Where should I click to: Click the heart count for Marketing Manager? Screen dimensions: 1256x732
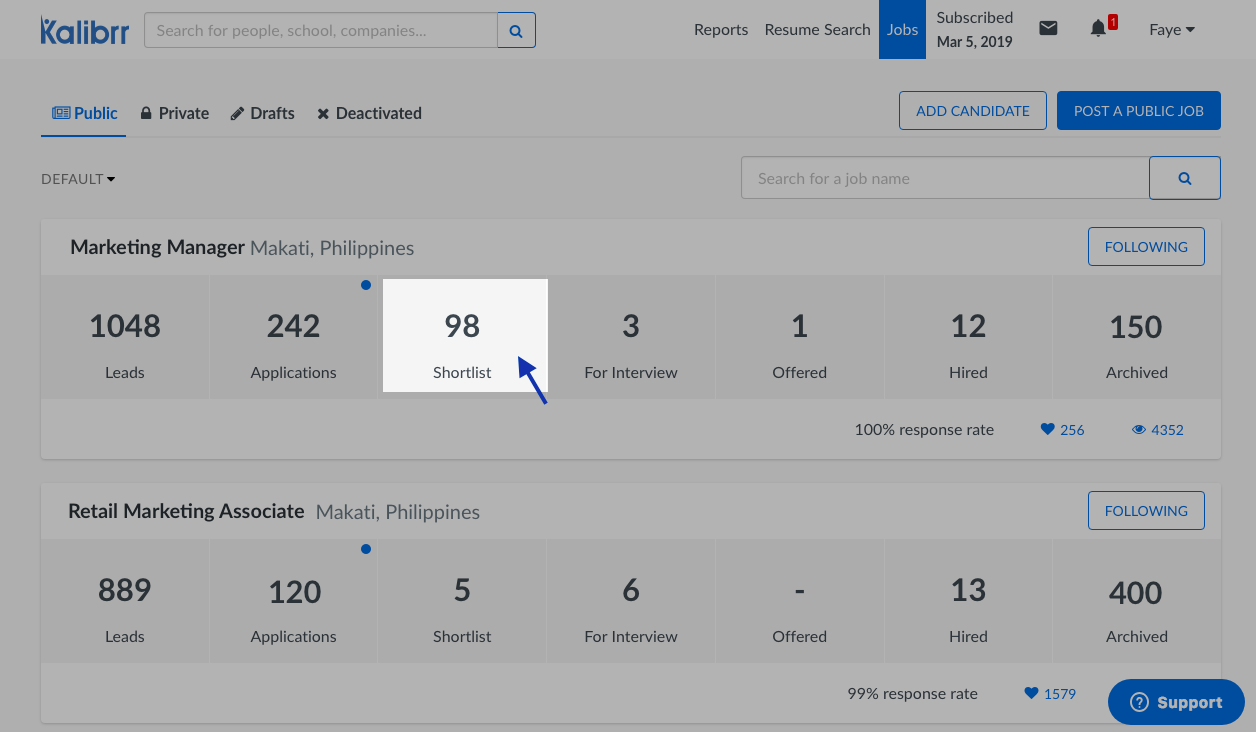1062,430
